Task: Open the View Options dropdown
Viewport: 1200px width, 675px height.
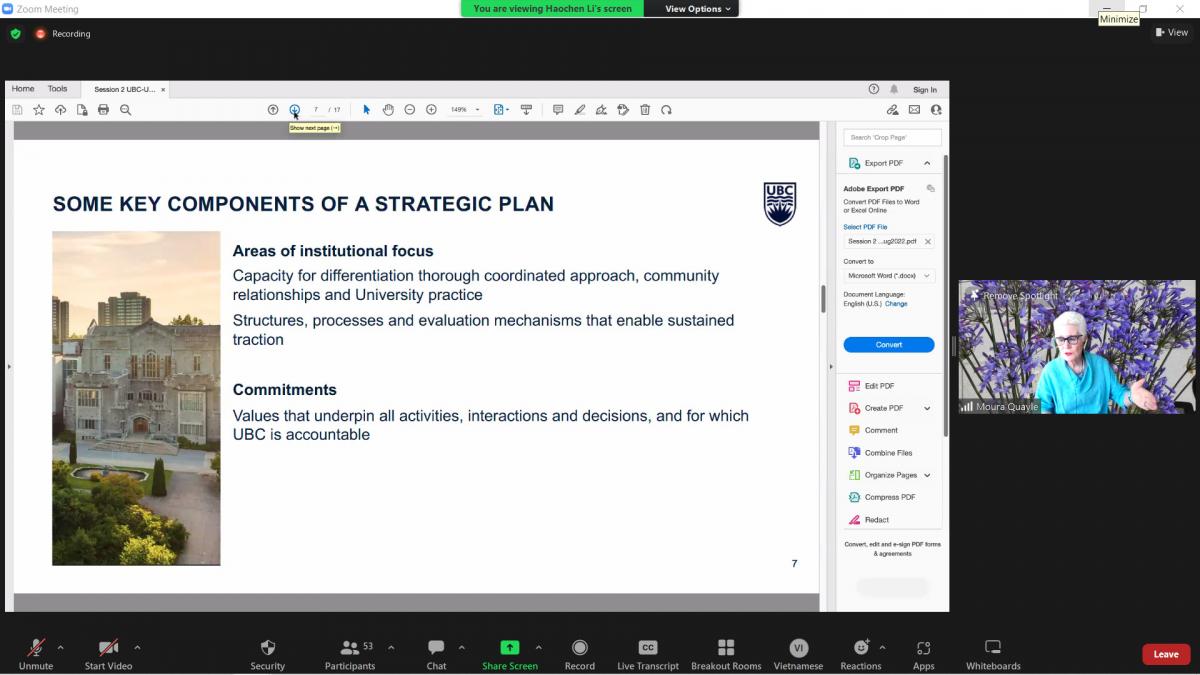Action: [x=698, y=9]
